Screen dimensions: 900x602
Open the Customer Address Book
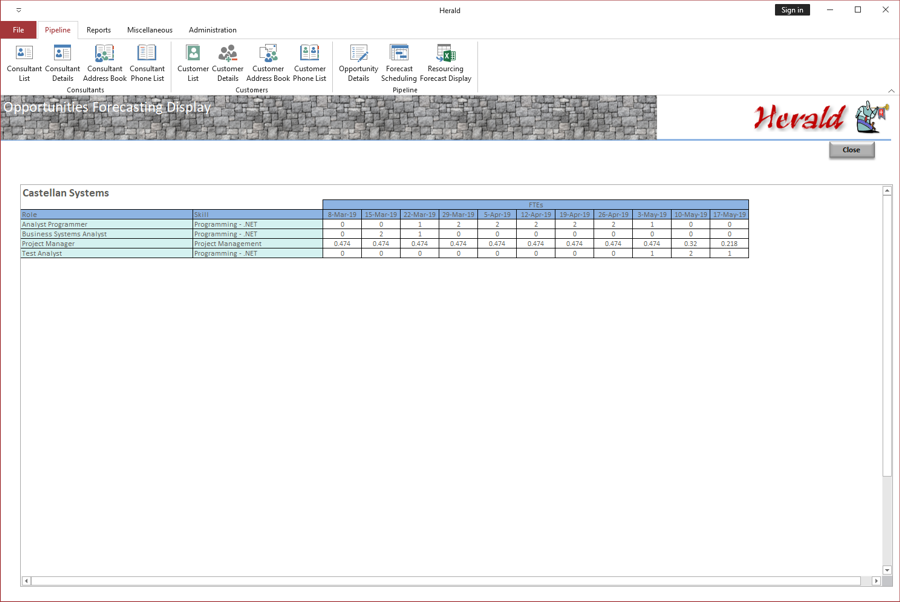(x=268, y=63)
